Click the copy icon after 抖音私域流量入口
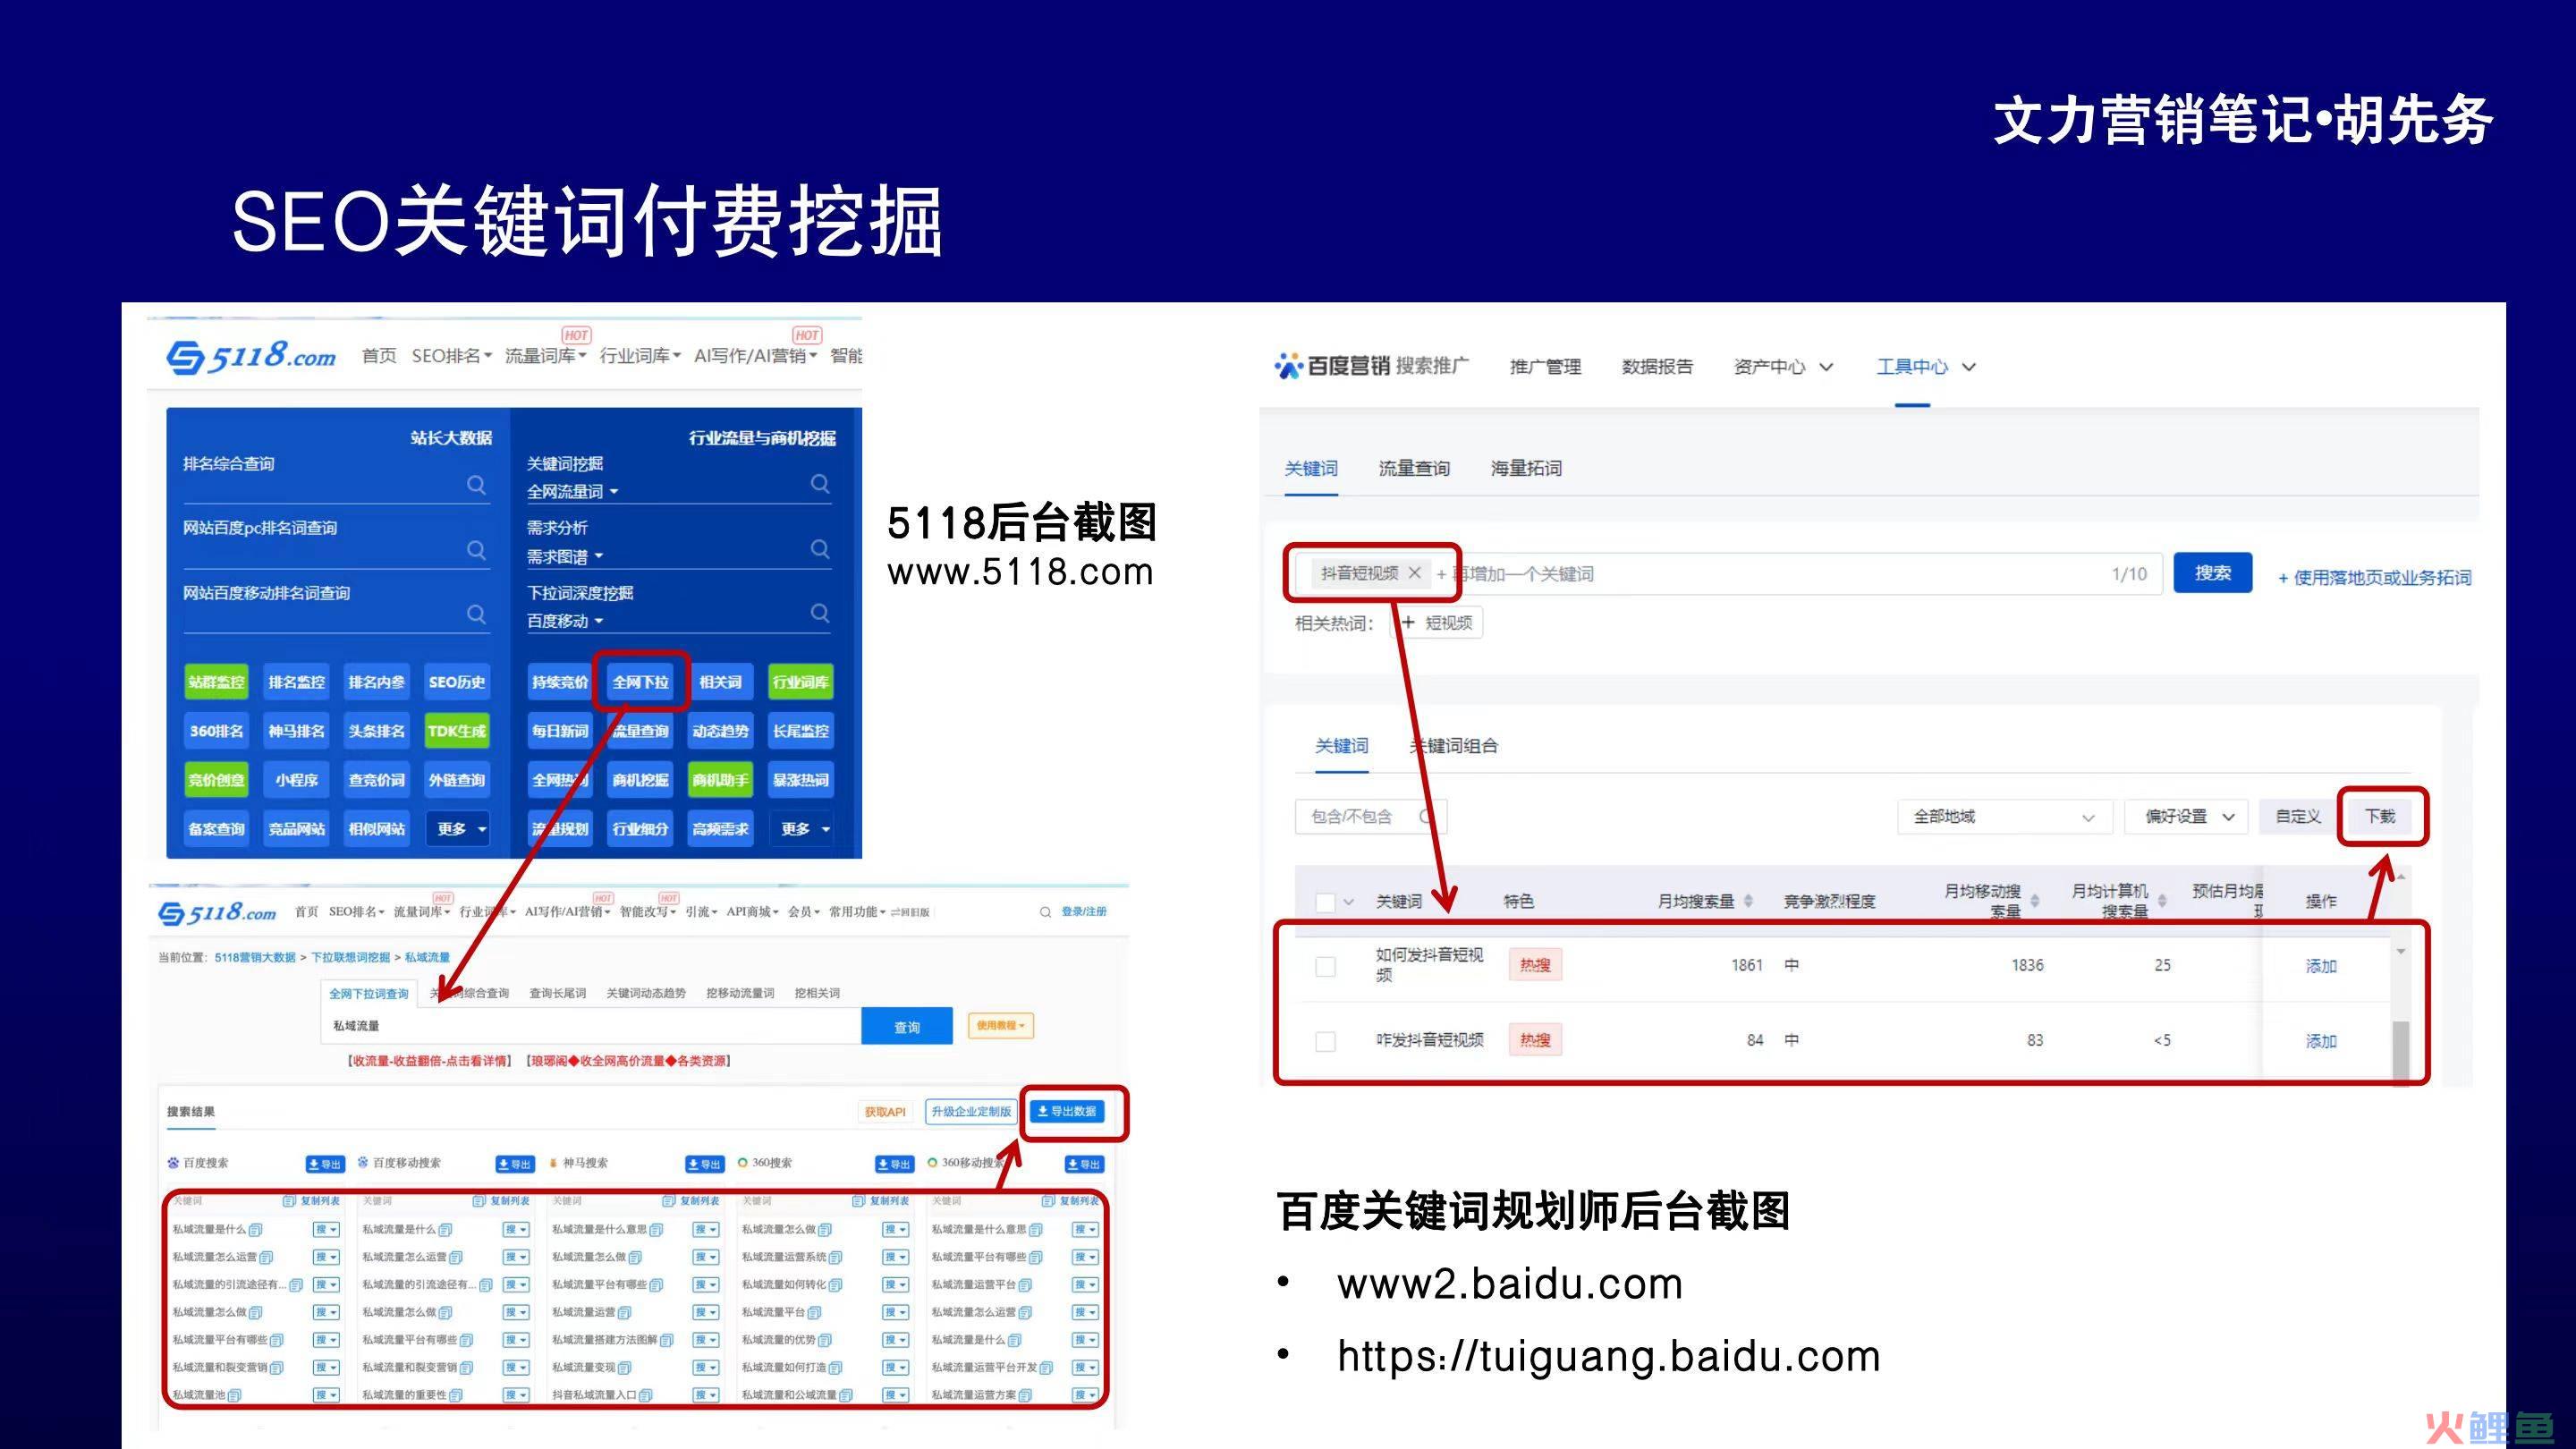Image resolution: width=2576 pixels, height=1449 pixels. pos(645,1395)
